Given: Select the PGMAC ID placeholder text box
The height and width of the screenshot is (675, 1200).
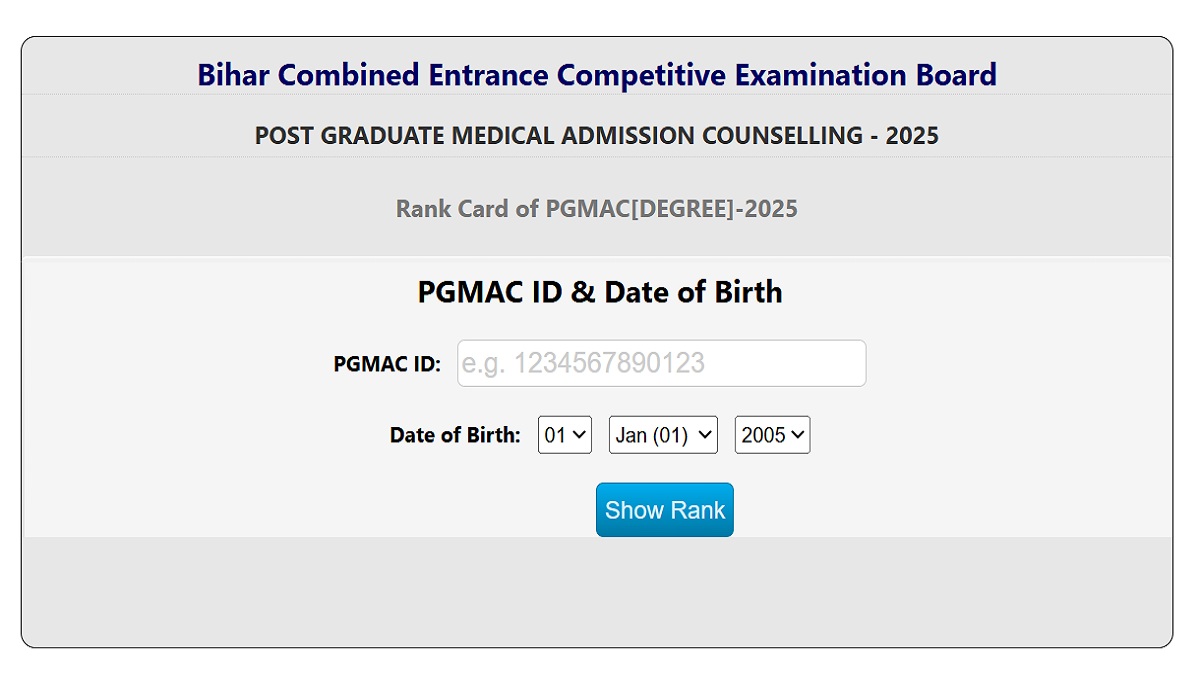Looking at the screenshot, I should pyautogui.click(x=661, y=363).
